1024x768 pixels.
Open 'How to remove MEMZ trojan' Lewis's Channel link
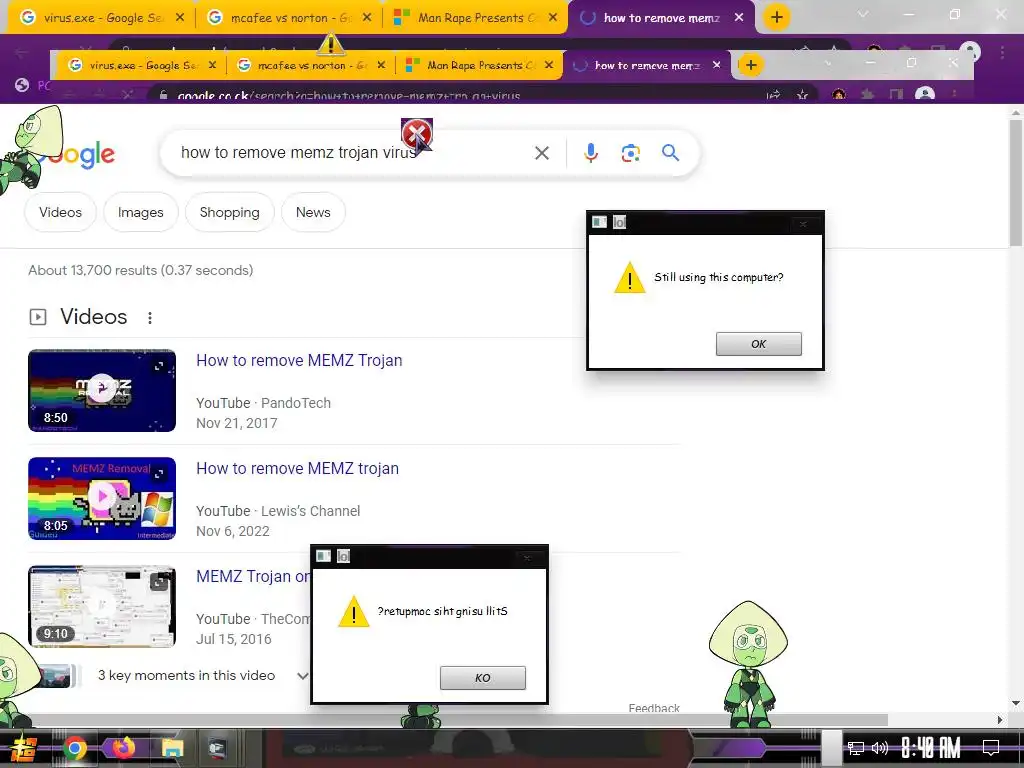[297, 468]
